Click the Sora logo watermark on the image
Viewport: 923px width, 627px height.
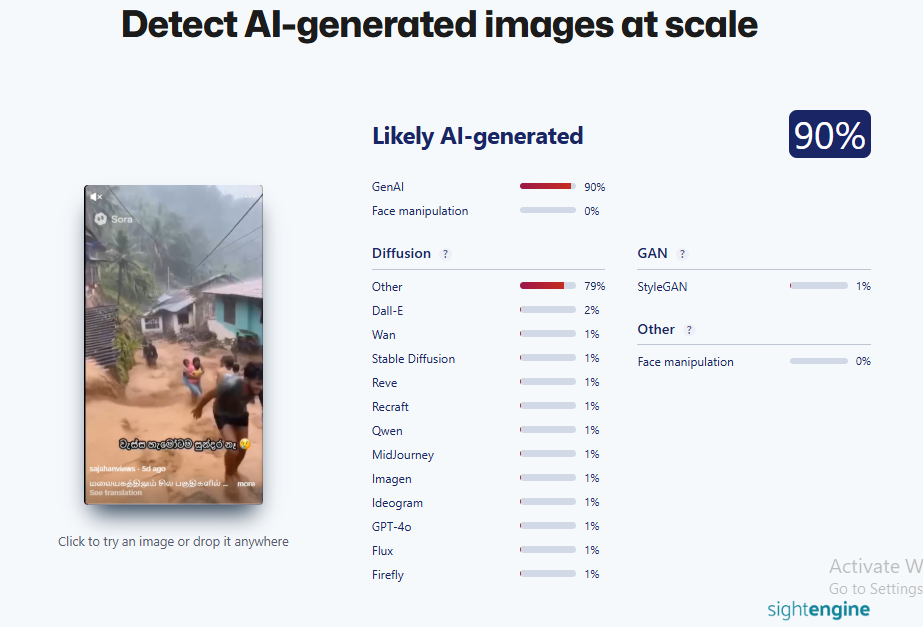pos(114,219)
